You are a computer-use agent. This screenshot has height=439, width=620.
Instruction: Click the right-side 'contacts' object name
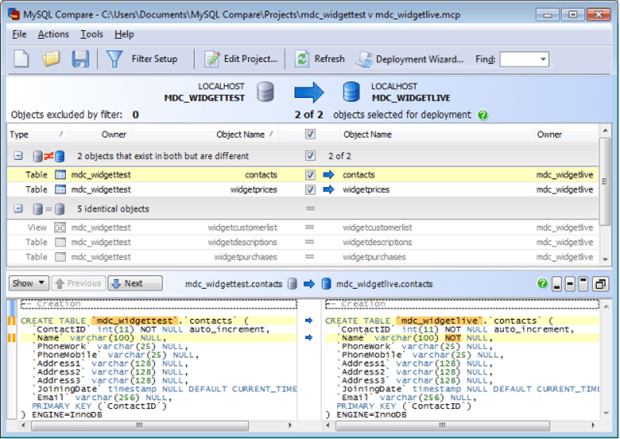tap(359, 175)
